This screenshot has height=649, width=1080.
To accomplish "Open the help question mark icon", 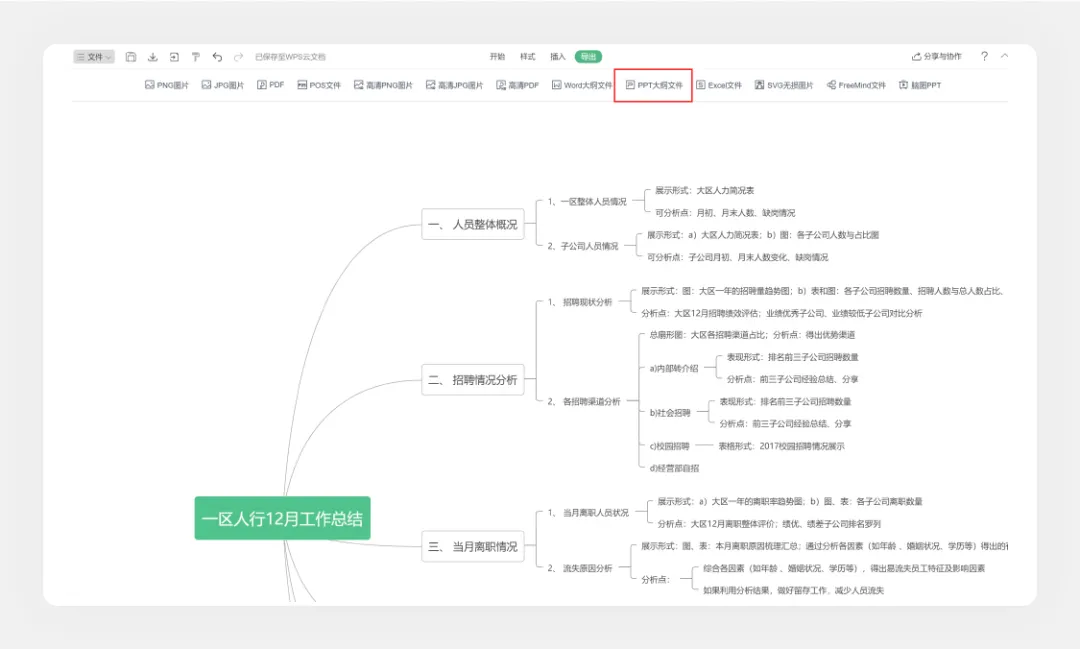I will click(x=984, y=57).
